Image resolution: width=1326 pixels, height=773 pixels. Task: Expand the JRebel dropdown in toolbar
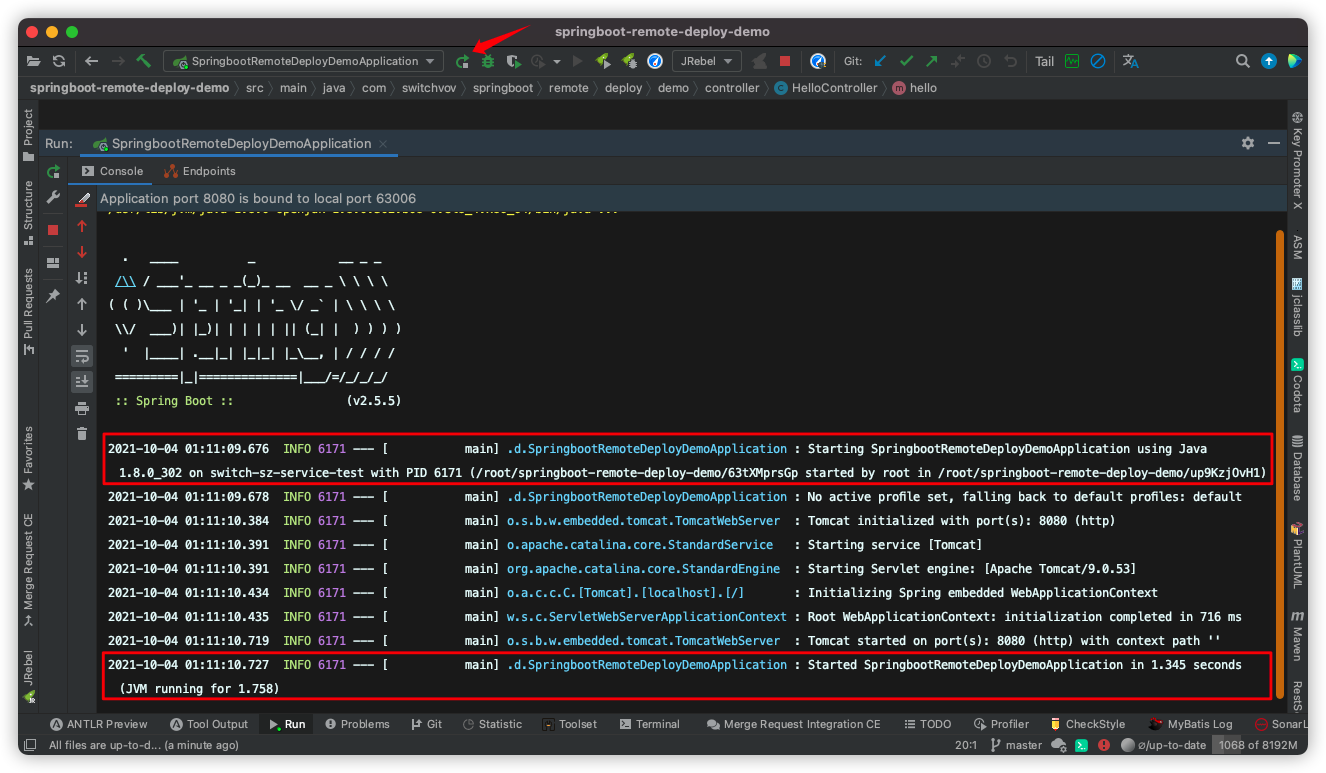(x=706, y=61)
